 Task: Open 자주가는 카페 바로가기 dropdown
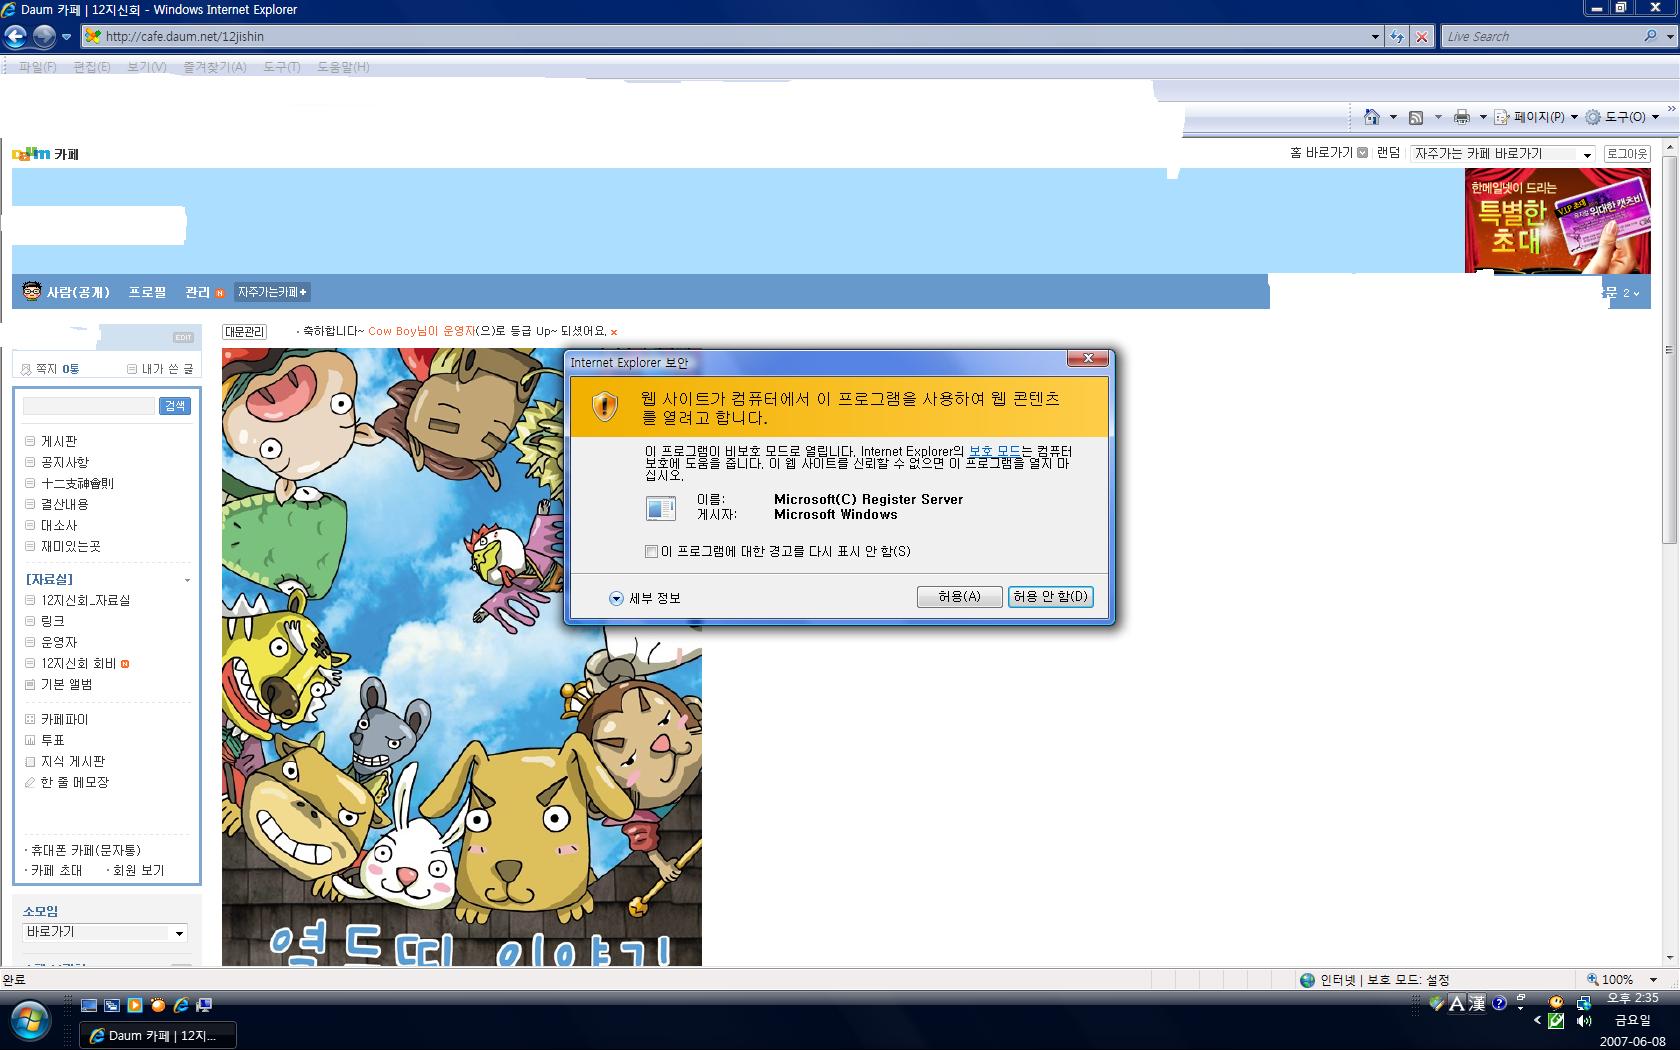tap(1587, 154)
